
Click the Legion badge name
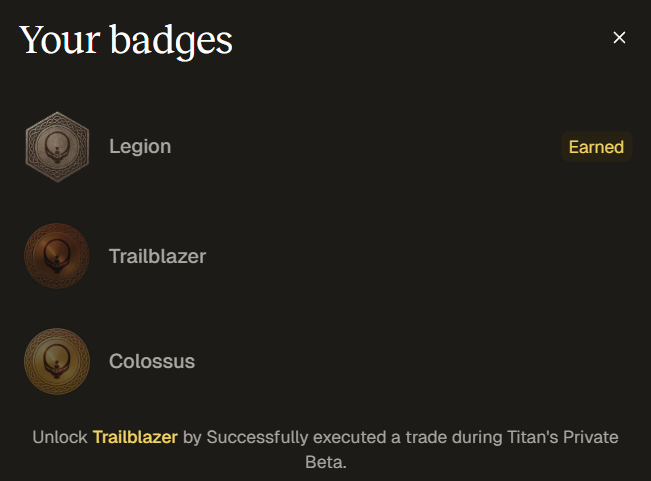pos(140,147)
